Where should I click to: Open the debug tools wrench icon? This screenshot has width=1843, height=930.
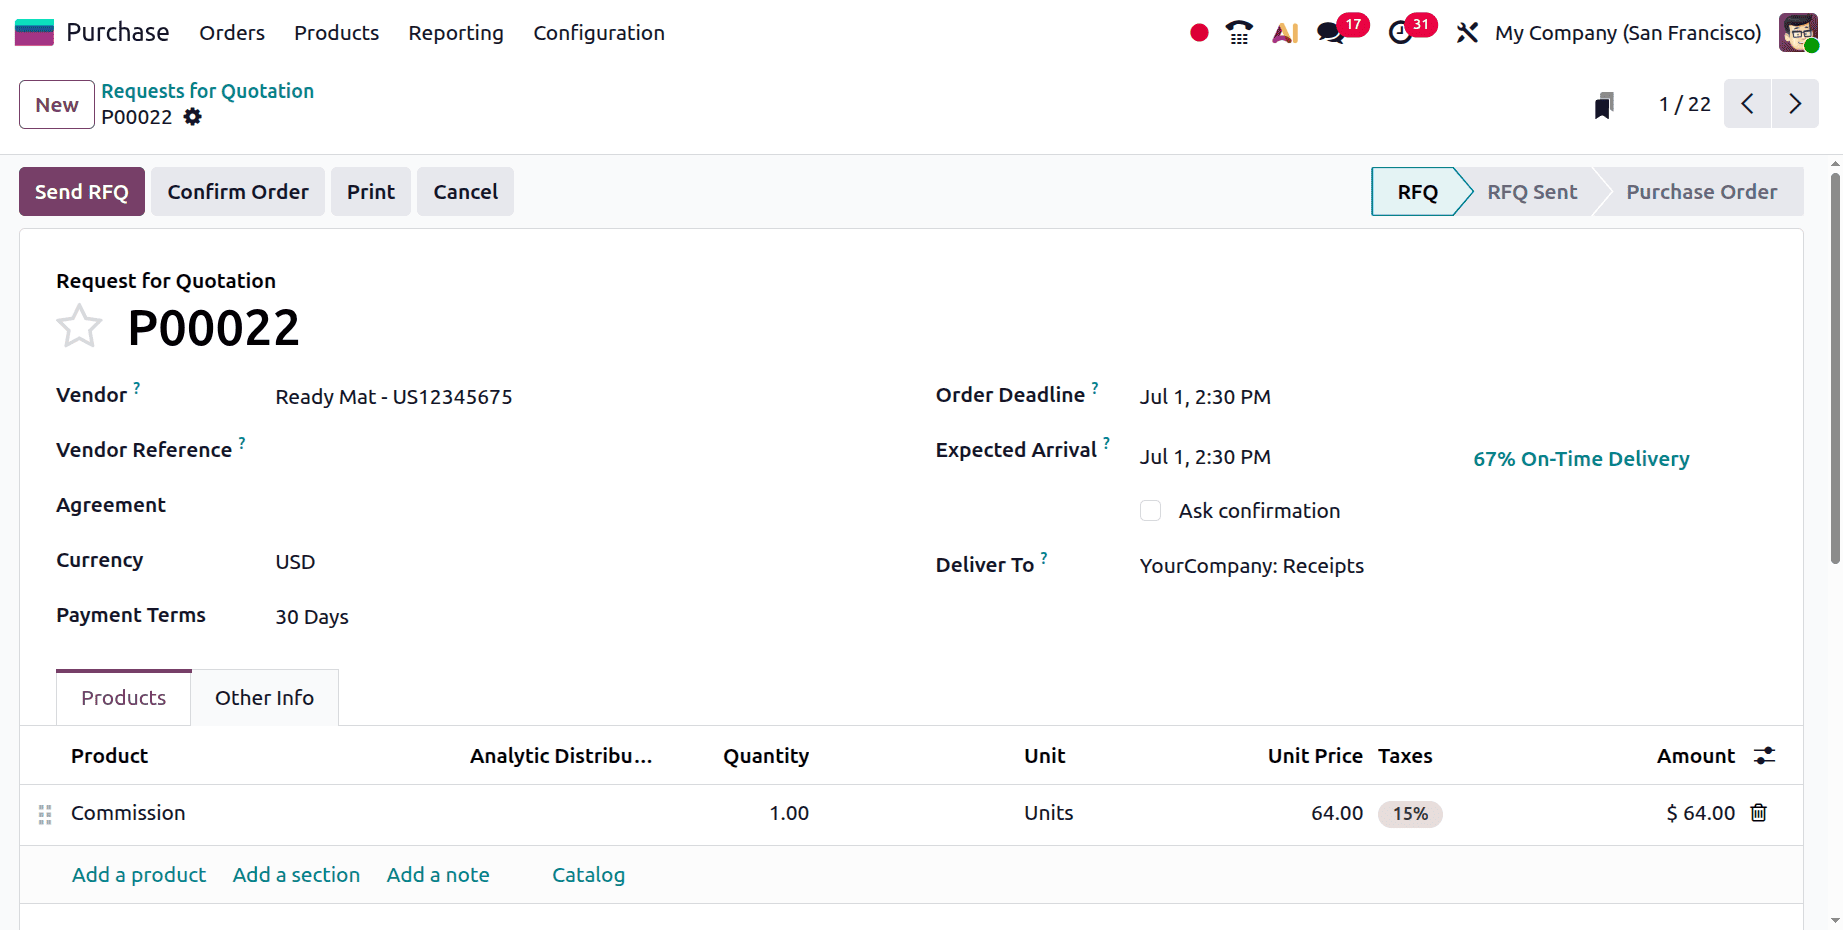1467,33
